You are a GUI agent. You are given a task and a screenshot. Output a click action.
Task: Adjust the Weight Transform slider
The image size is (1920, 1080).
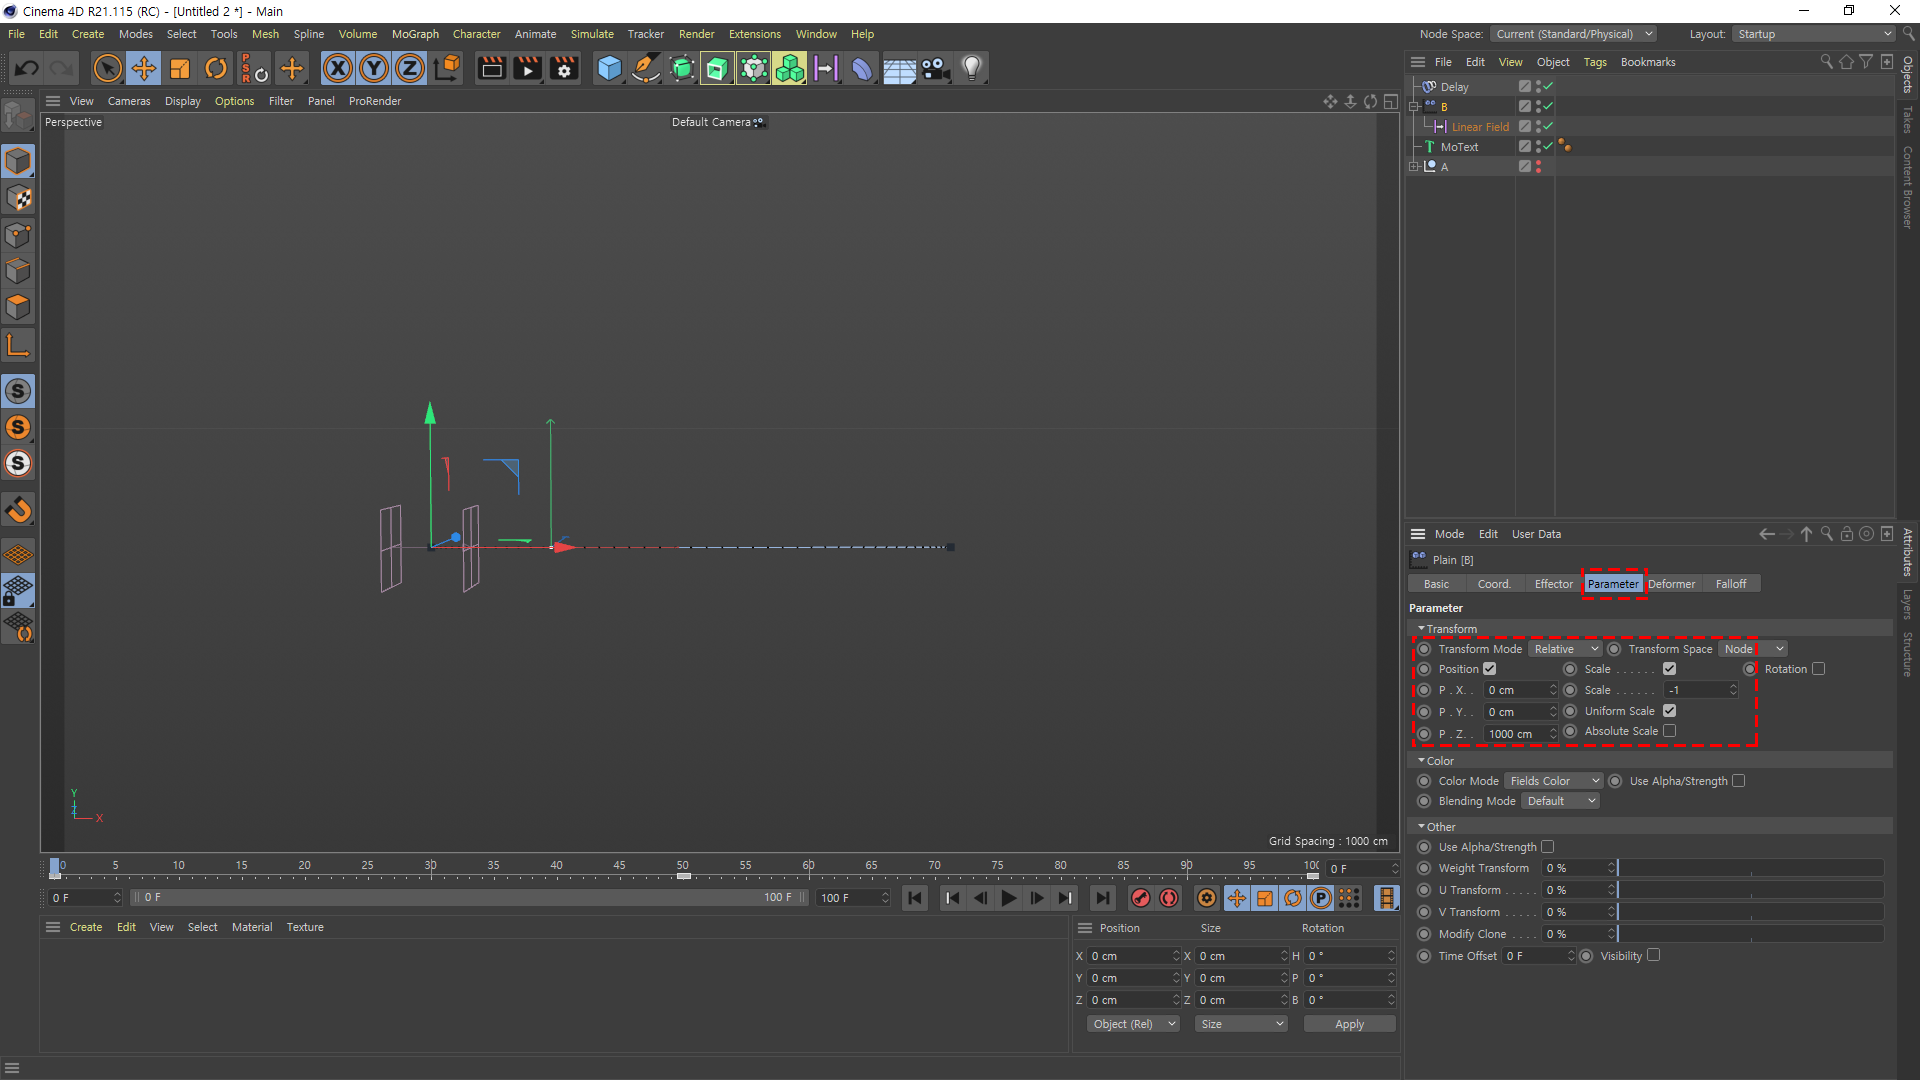1750,868
